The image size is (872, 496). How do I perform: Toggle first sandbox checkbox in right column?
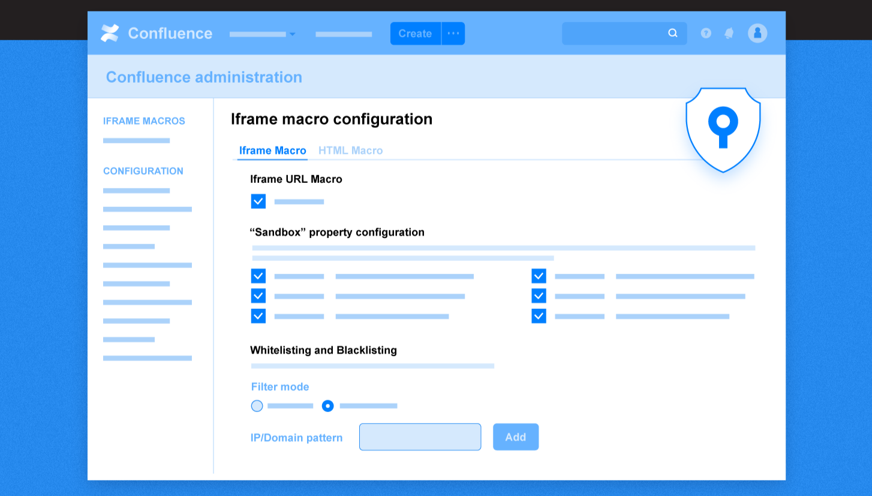tap(538, 276)
